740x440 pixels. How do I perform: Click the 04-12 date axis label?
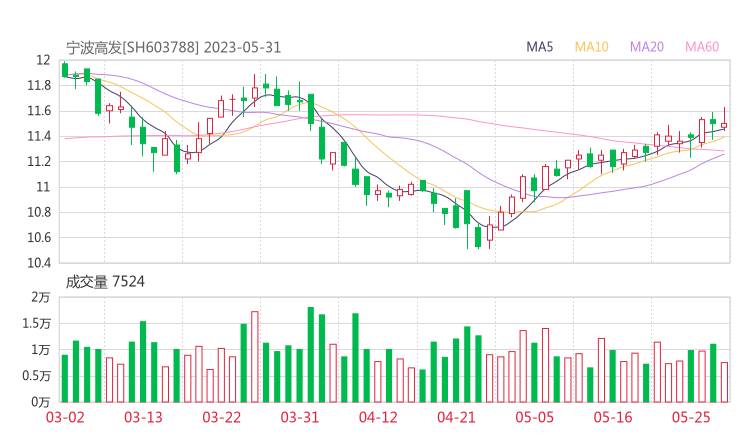(378, 417)
